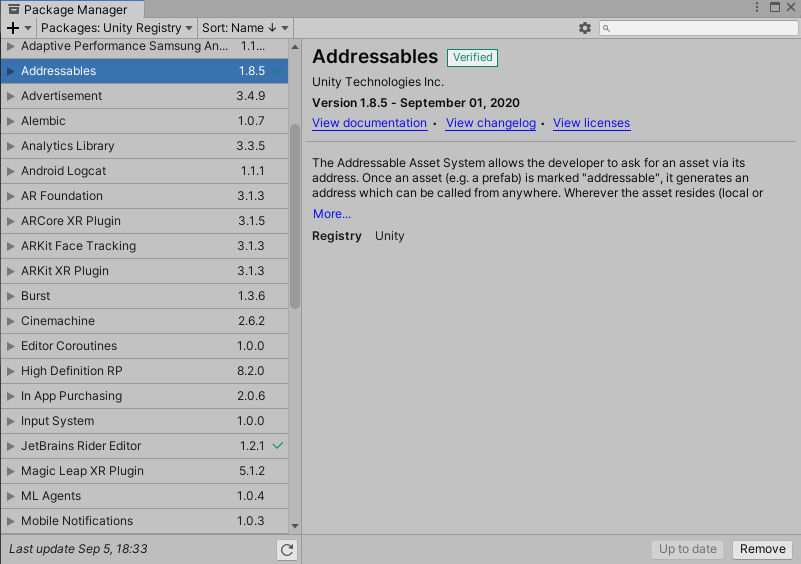Open the Sort: Name dropdown
The height and width of the screenshot is (564, 801).
point(245,28)
